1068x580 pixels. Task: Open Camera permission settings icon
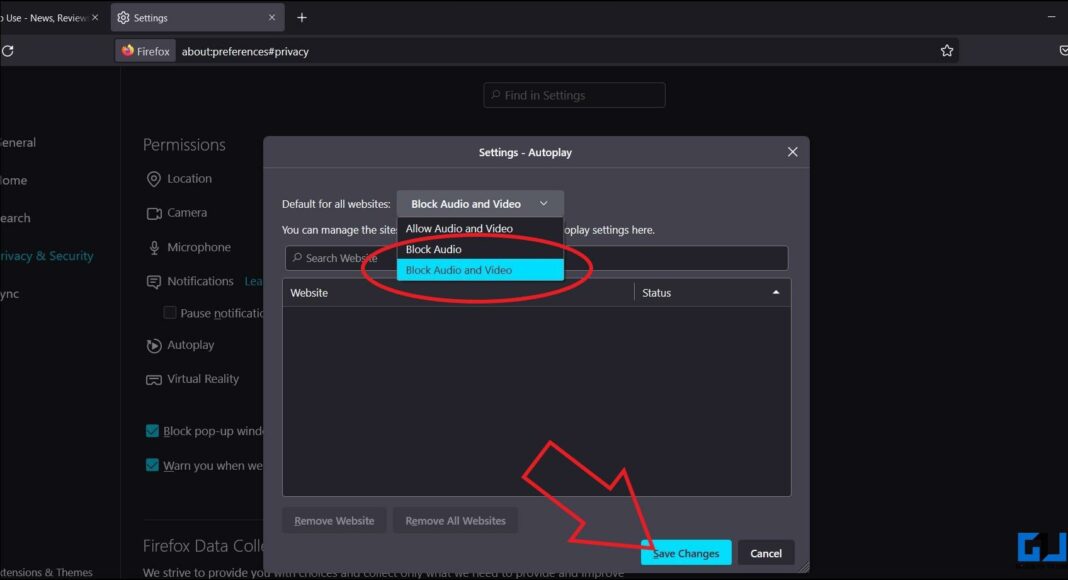pyautogui.click(x=154, y=212)
